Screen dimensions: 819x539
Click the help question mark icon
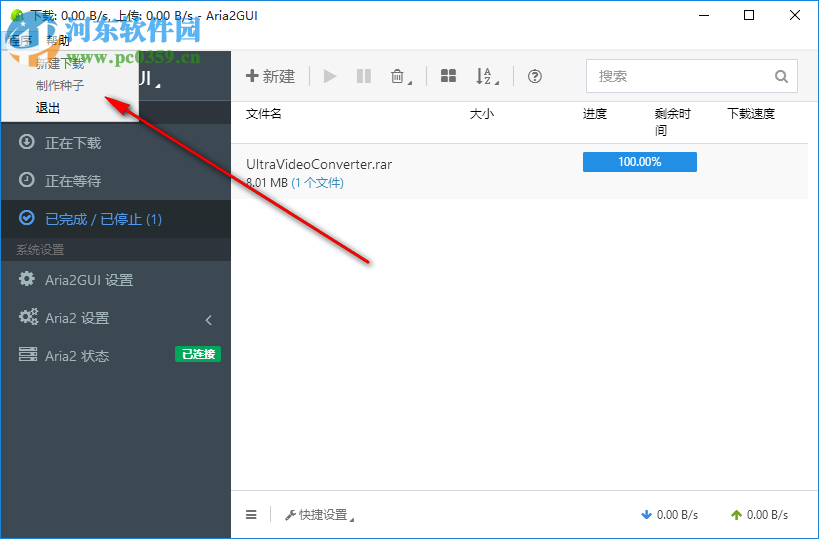[x=534, y=76]
